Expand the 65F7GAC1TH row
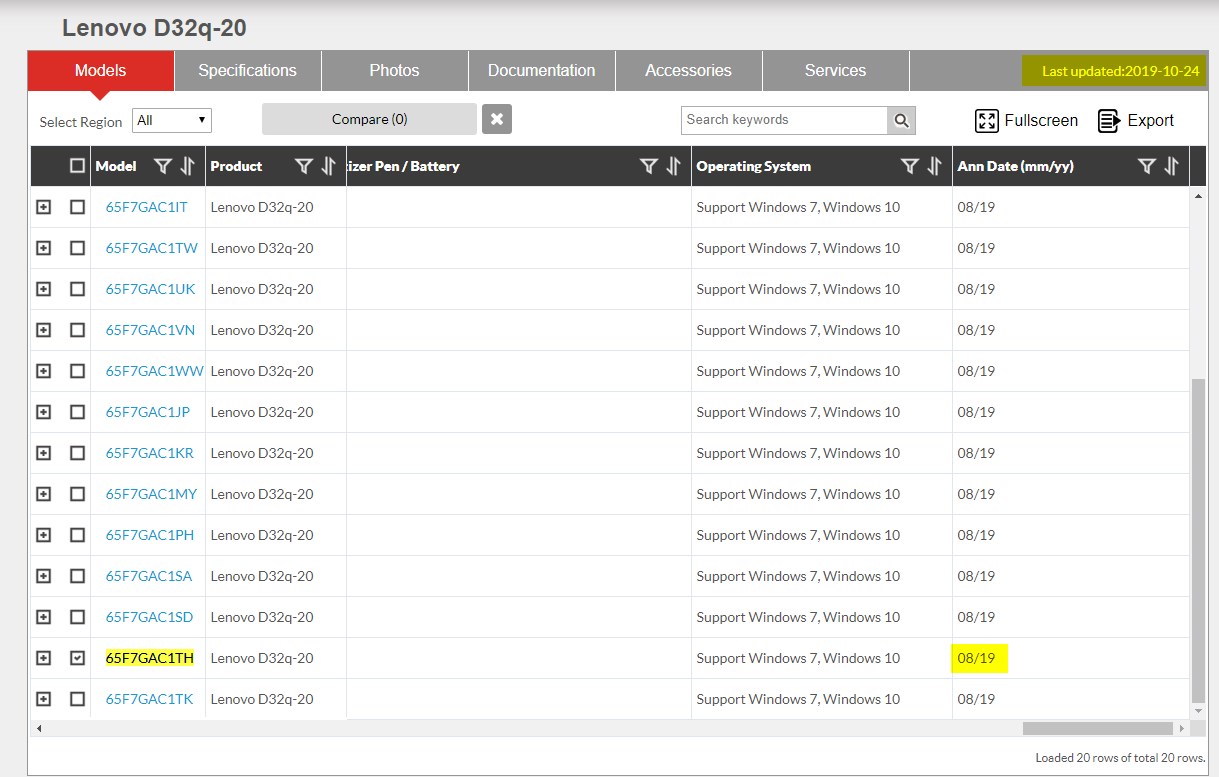 pyautogui.click(x=43, y=658)
